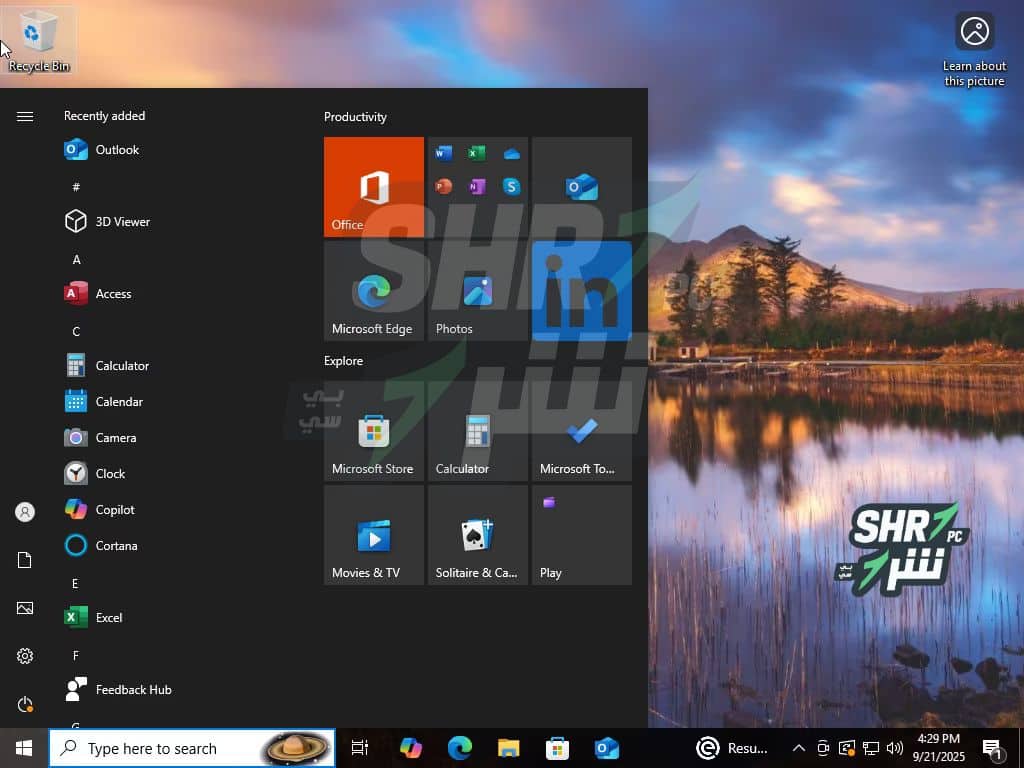Image resolution: width=1024 pixels, height=768 pixels.
Task: Open the Microsoft Store tile
Action: point(374,431)
